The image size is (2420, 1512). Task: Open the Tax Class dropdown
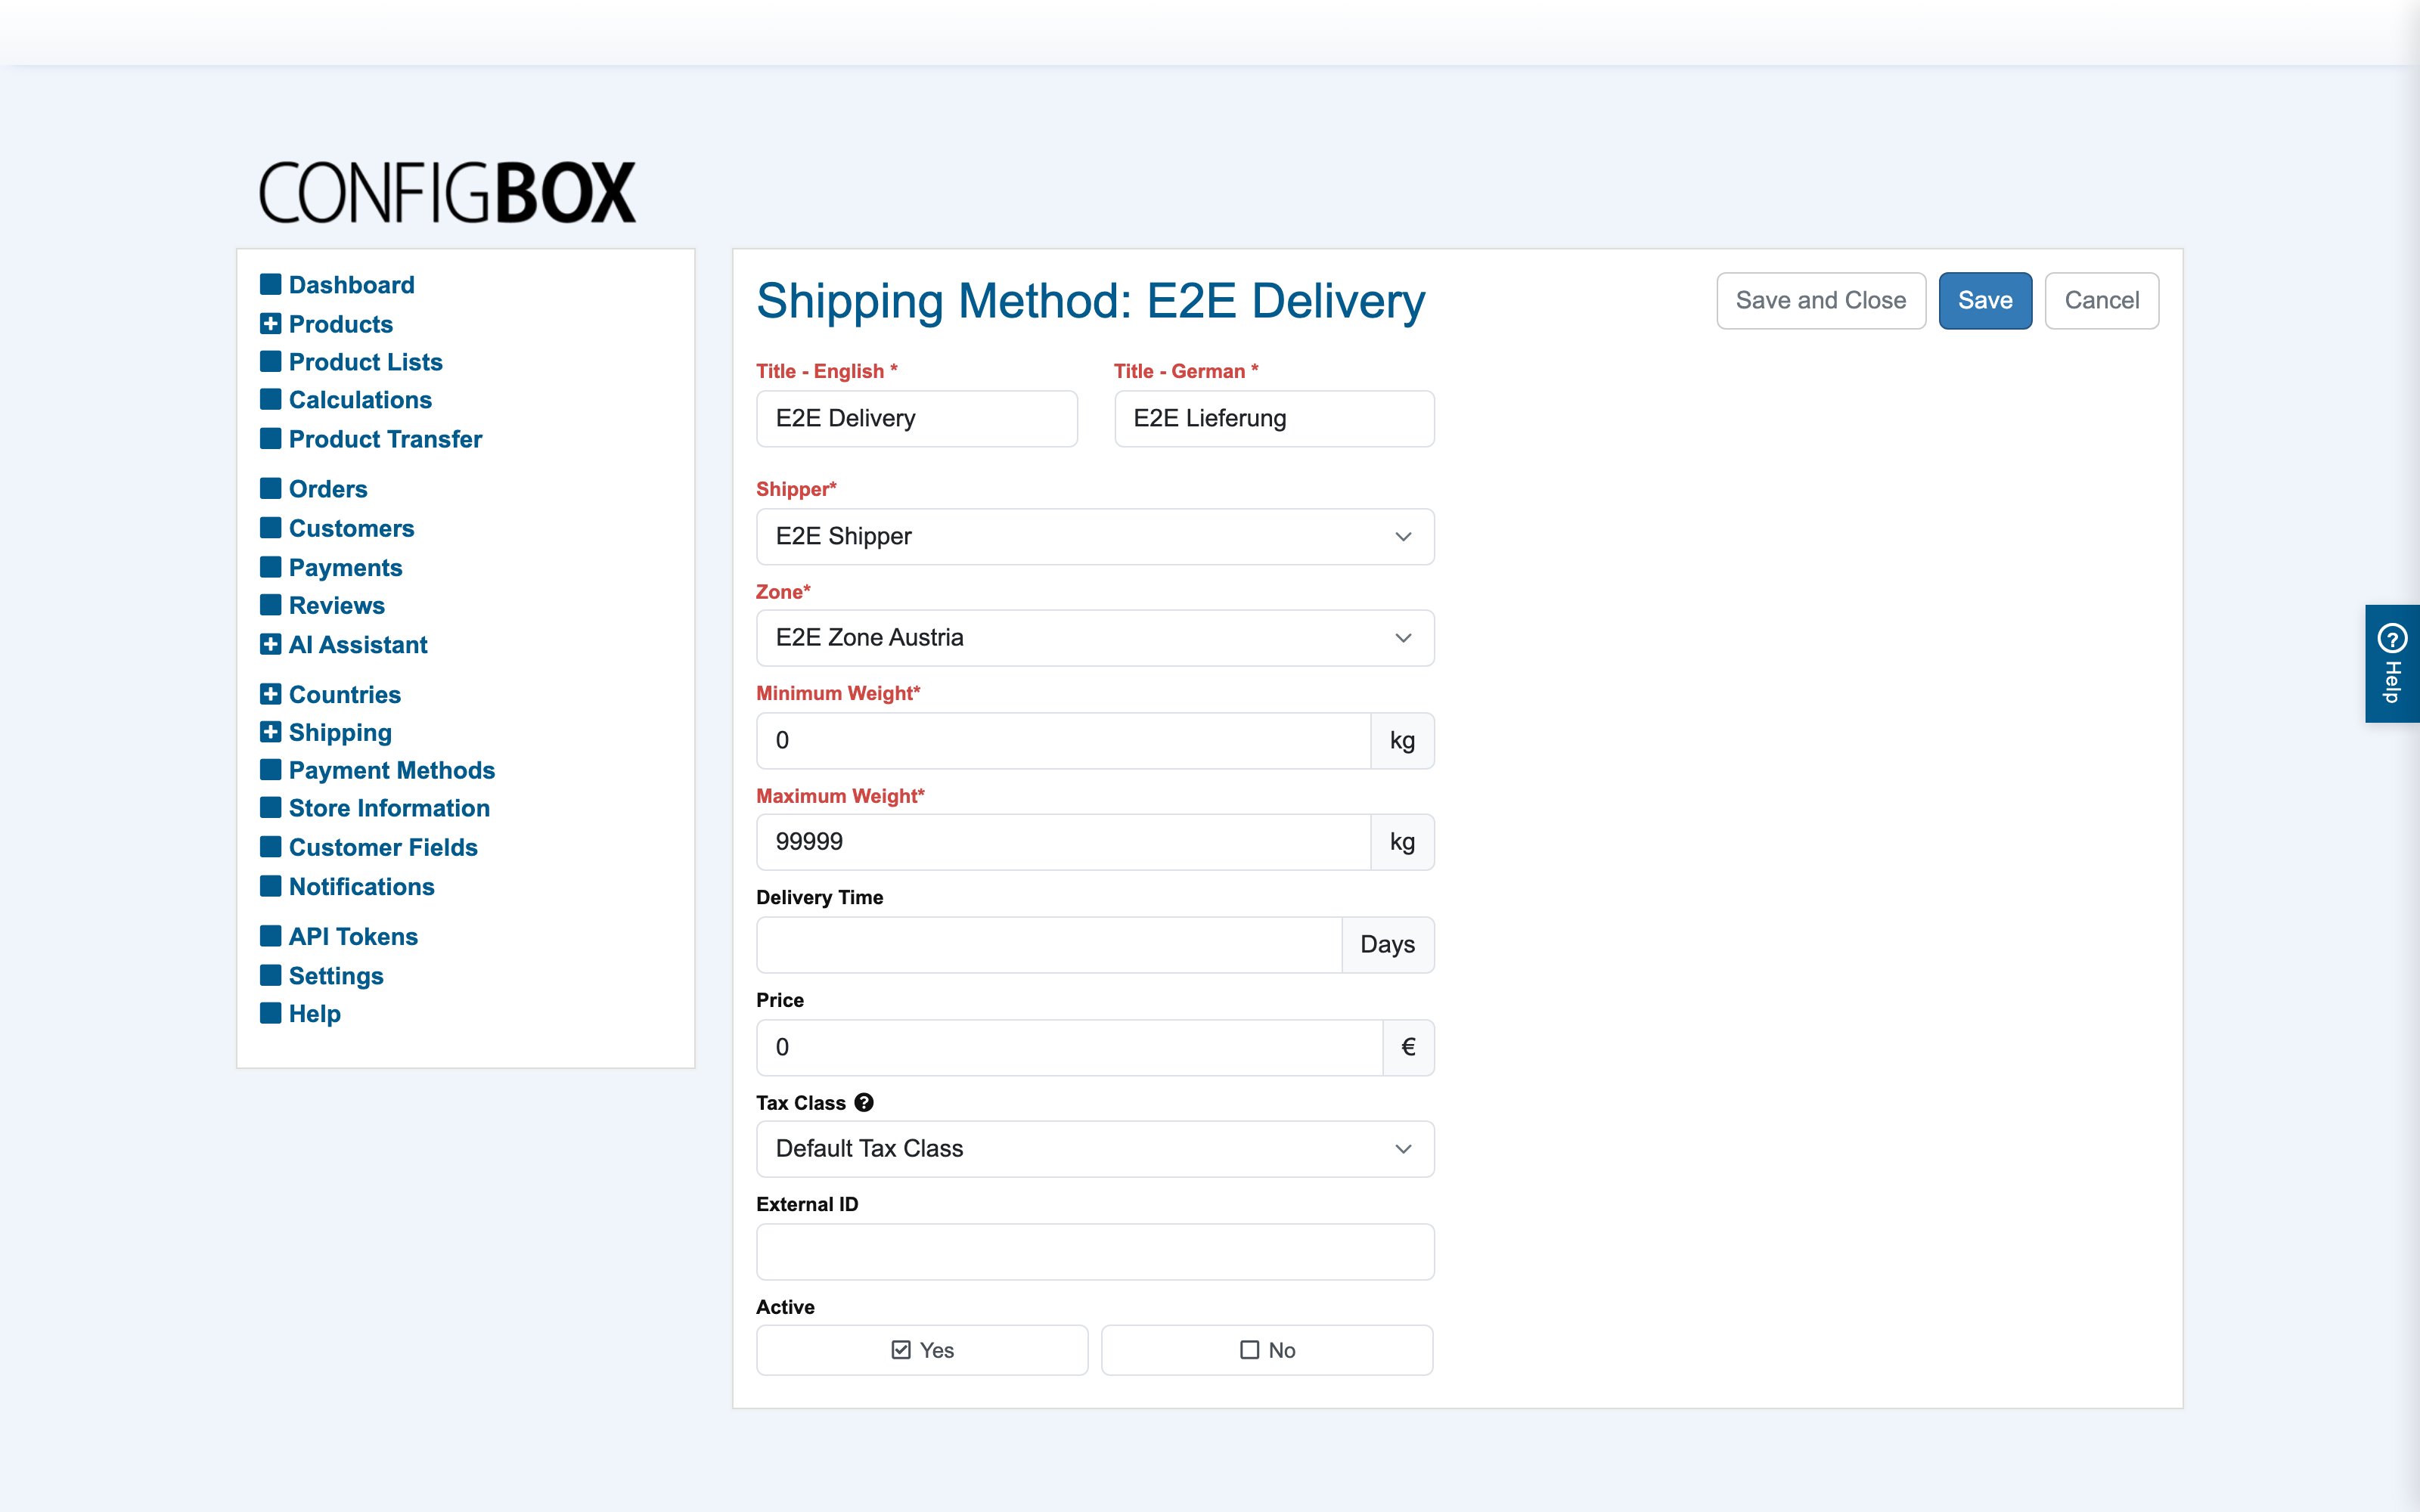(x=1095, y=1148)
